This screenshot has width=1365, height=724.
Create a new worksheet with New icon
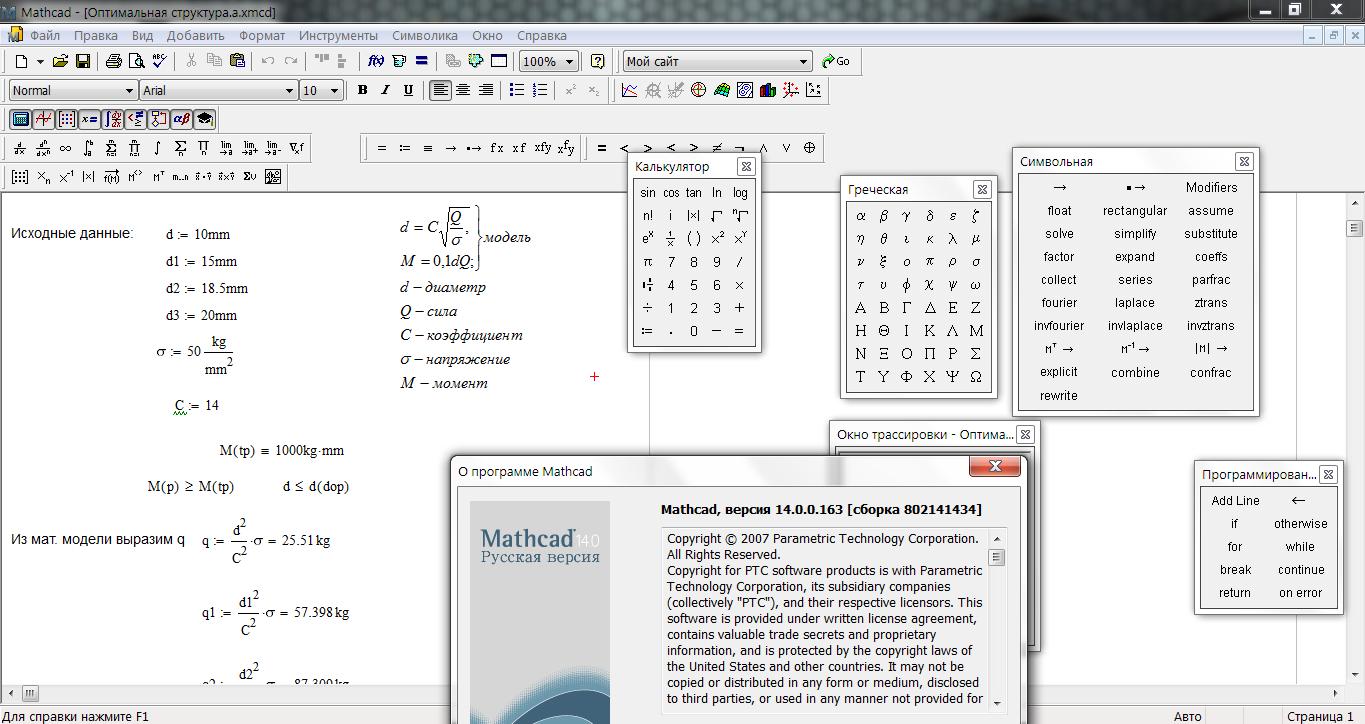point(21,61)
